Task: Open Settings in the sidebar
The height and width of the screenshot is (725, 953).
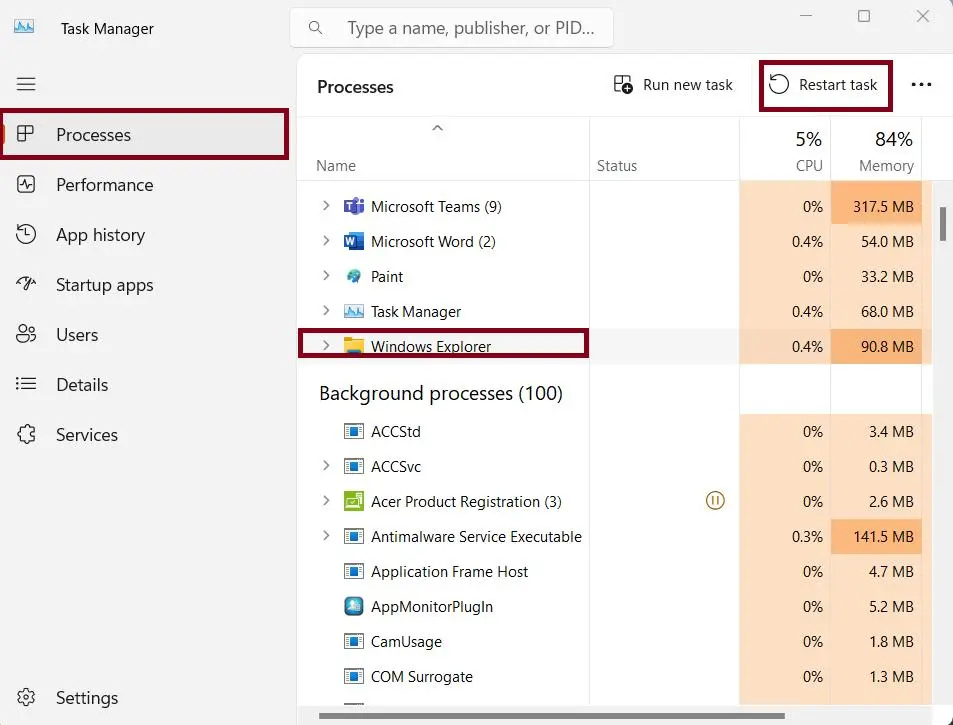Action: click(145, 698)
